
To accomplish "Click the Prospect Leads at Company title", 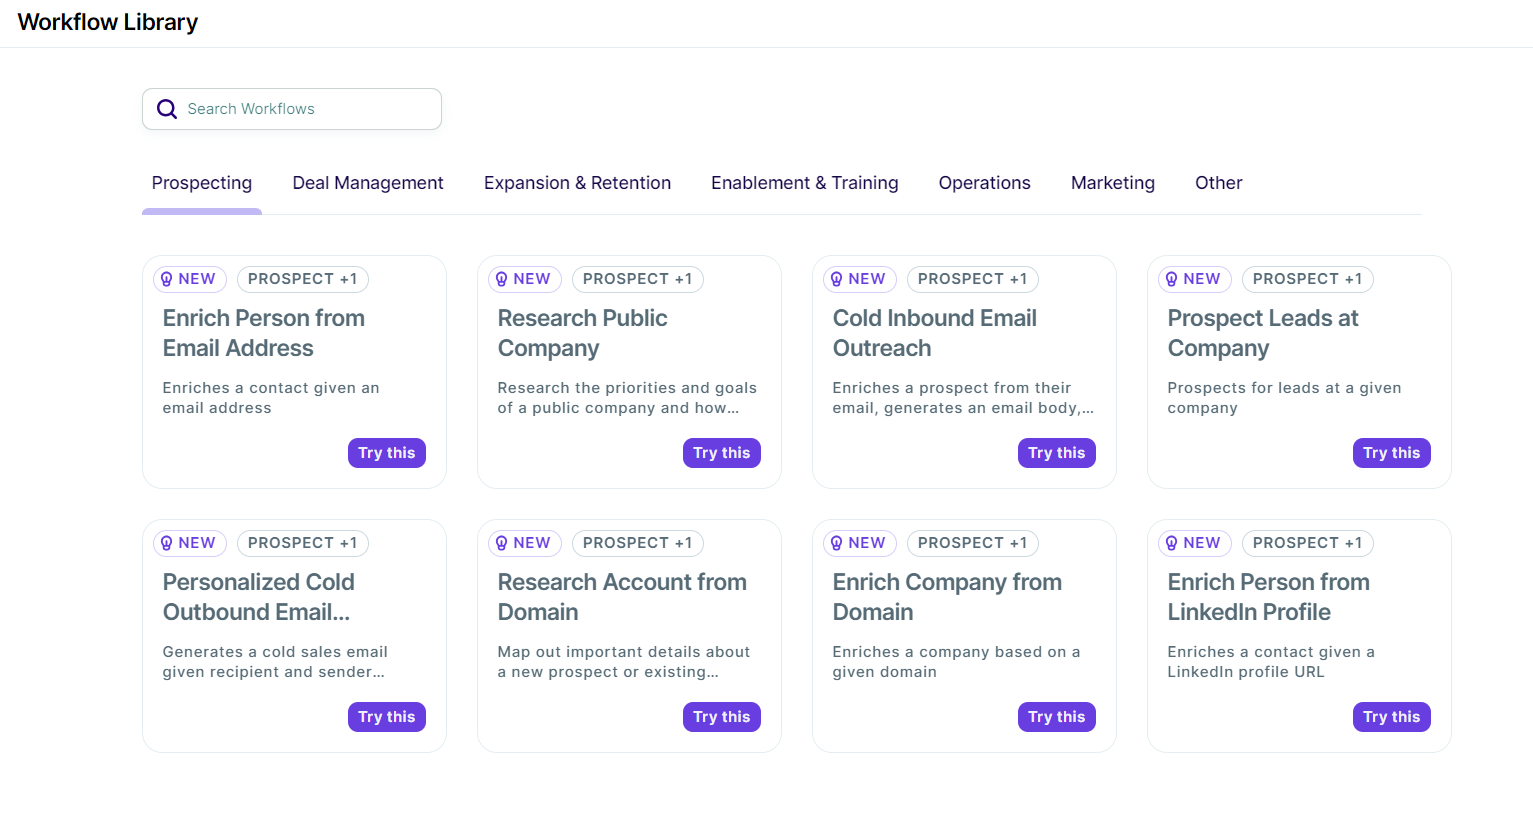I will (x=1263, y=333).
